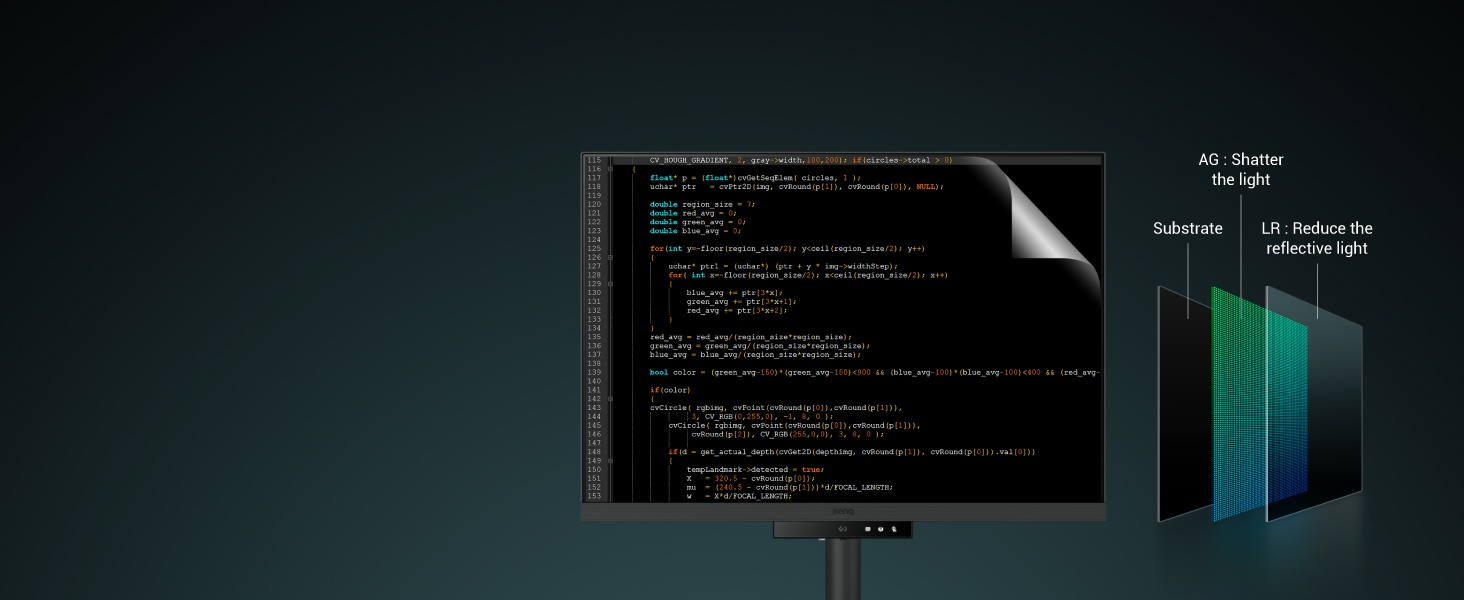Collapse the fold marker at line 149
The width and height of the screenshot is (1464, 600).
(610, 461)
